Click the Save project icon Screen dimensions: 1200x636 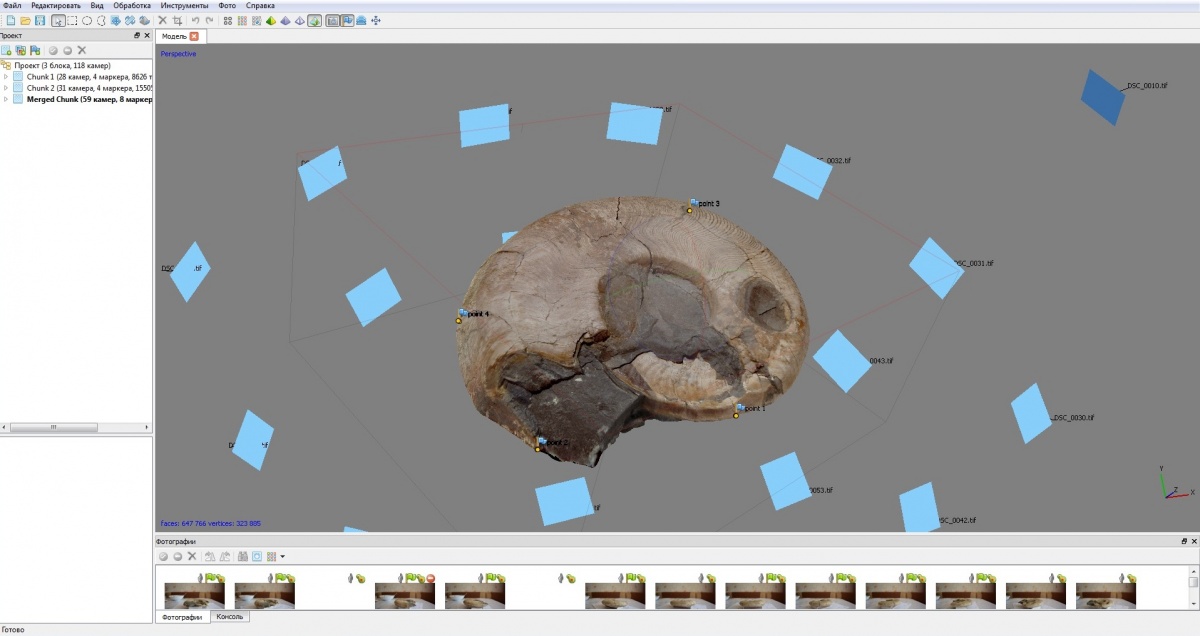pyautogui.click(x=39, y=20)
